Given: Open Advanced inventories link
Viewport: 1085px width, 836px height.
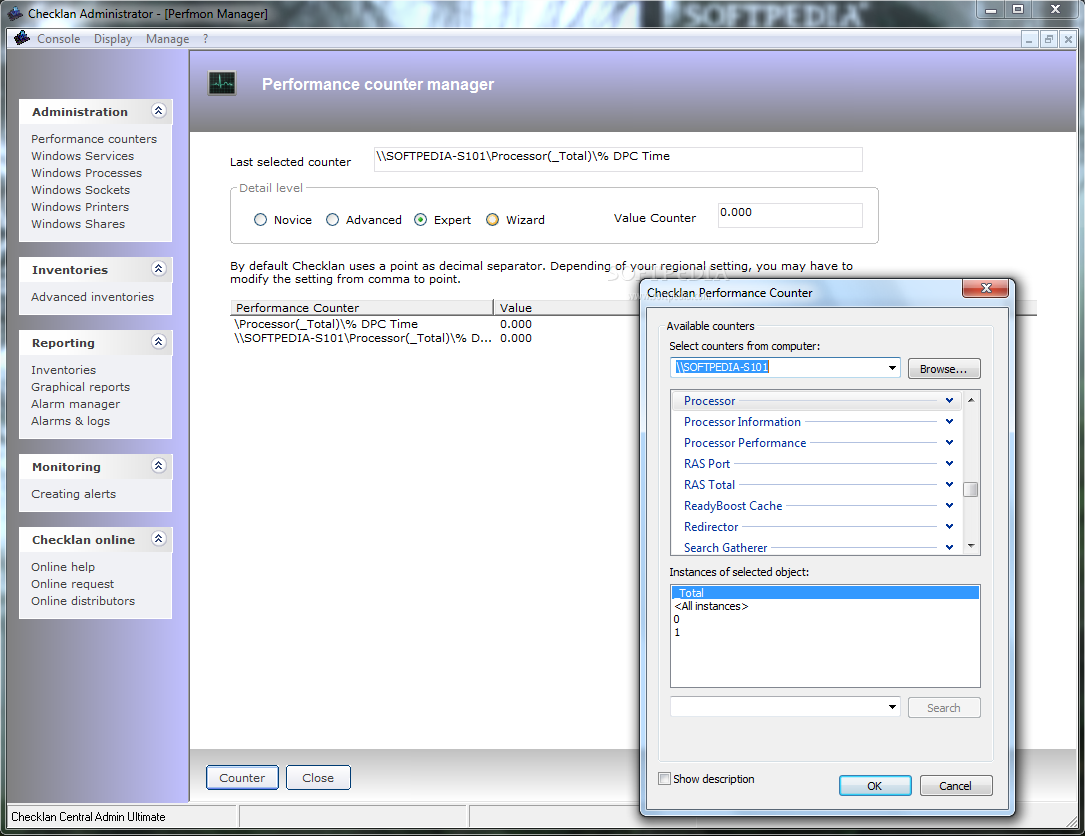Looking at the screenshot, I should click(x=93, y=297).
